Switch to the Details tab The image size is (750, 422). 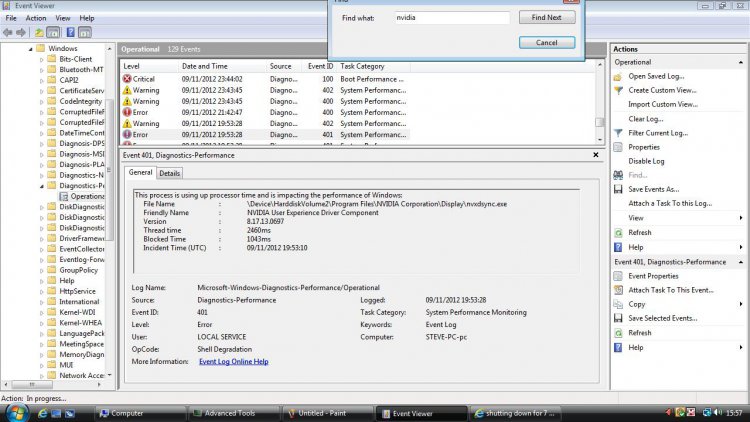coord(169,173)
